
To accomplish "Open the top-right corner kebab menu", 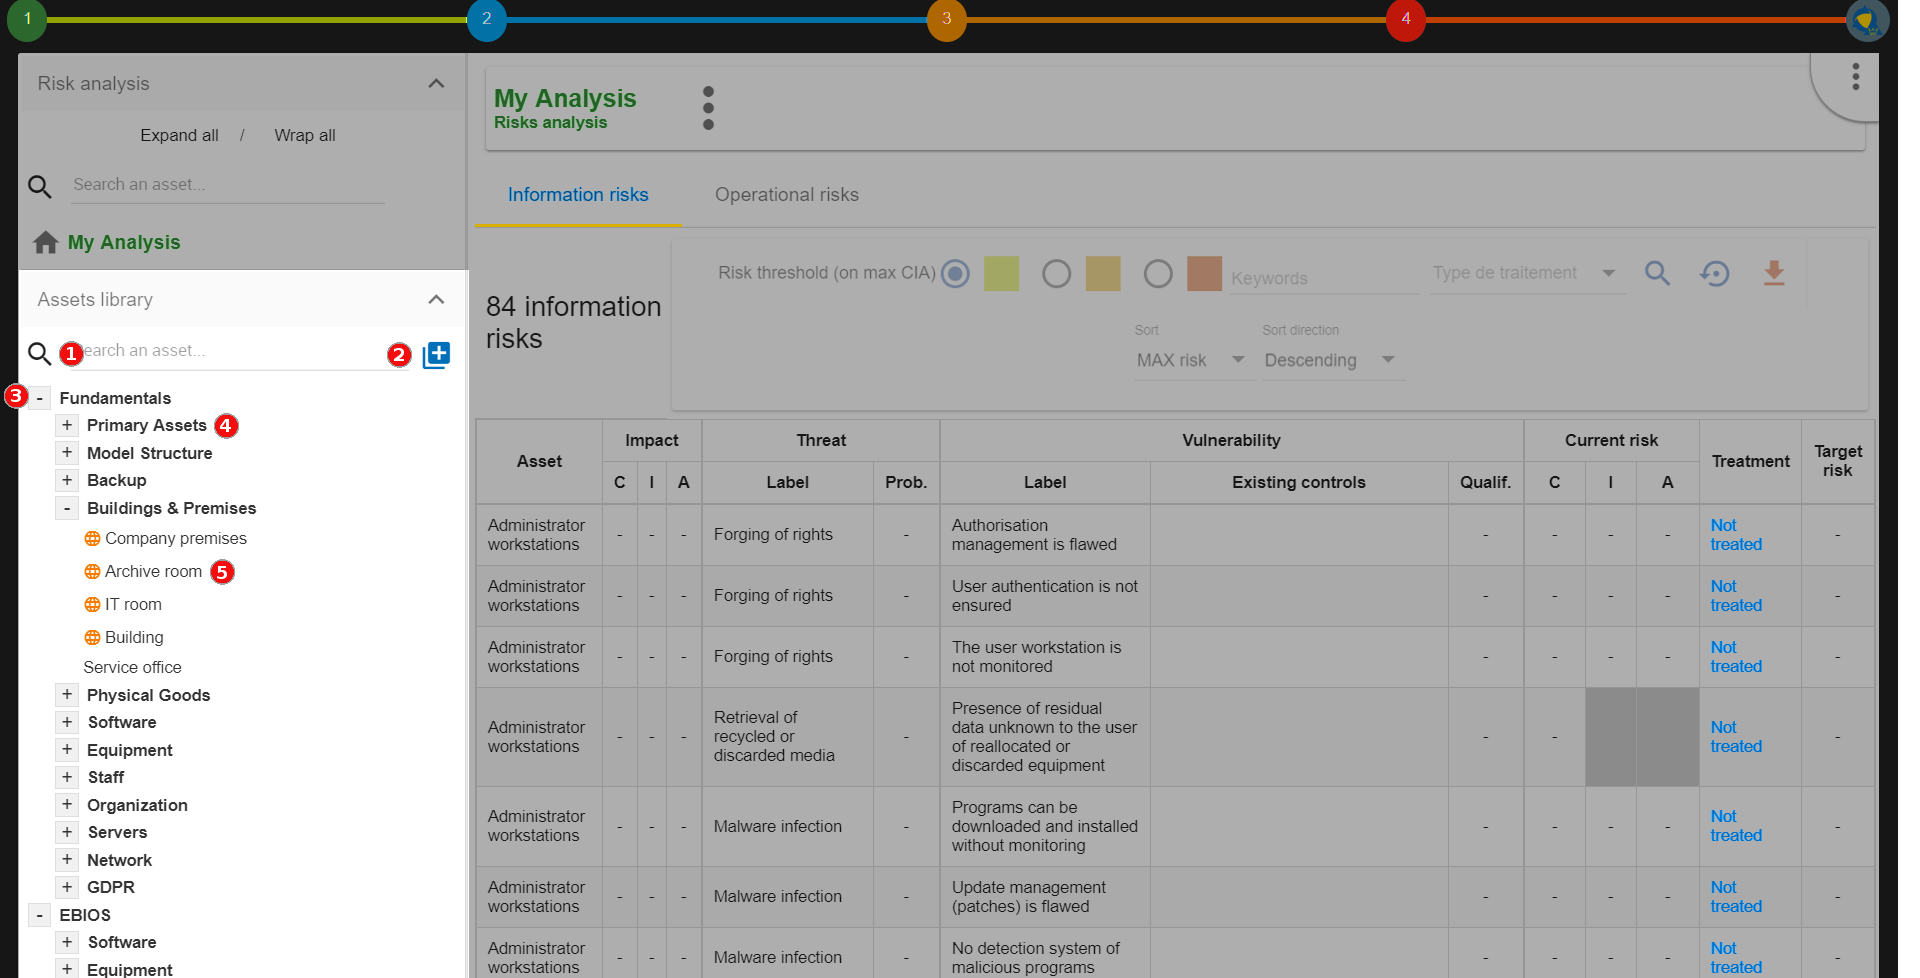I will click(1855, 77).
